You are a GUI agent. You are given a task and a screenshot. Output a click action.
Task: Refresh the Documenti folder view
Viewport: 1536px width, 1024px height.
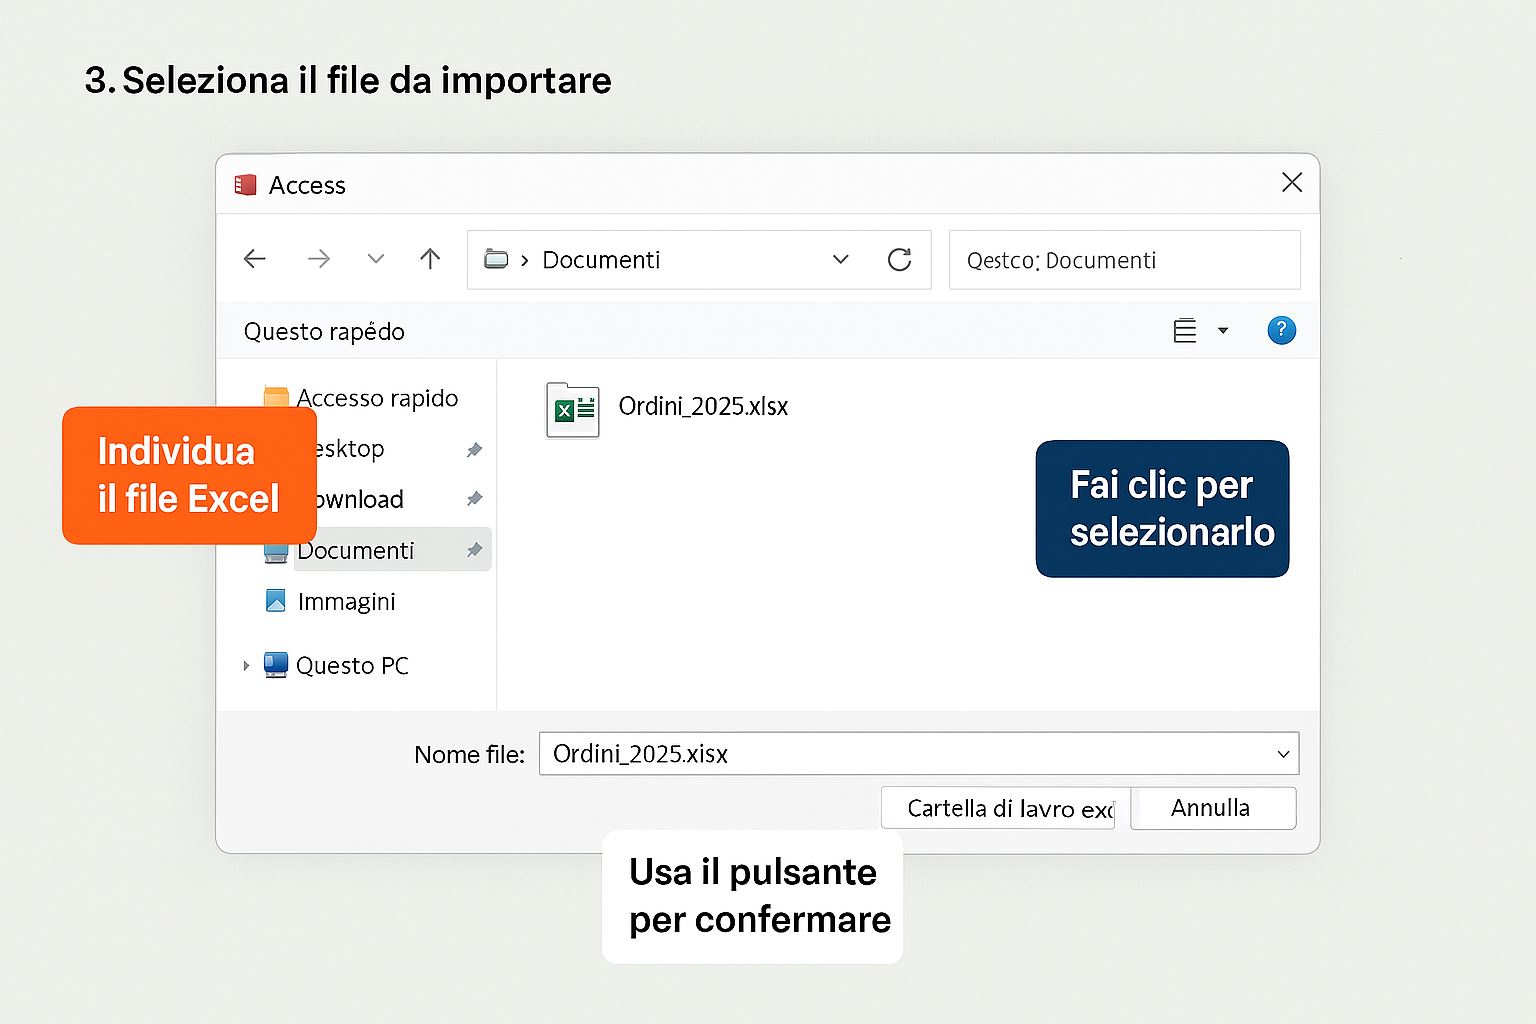(899, 260)
